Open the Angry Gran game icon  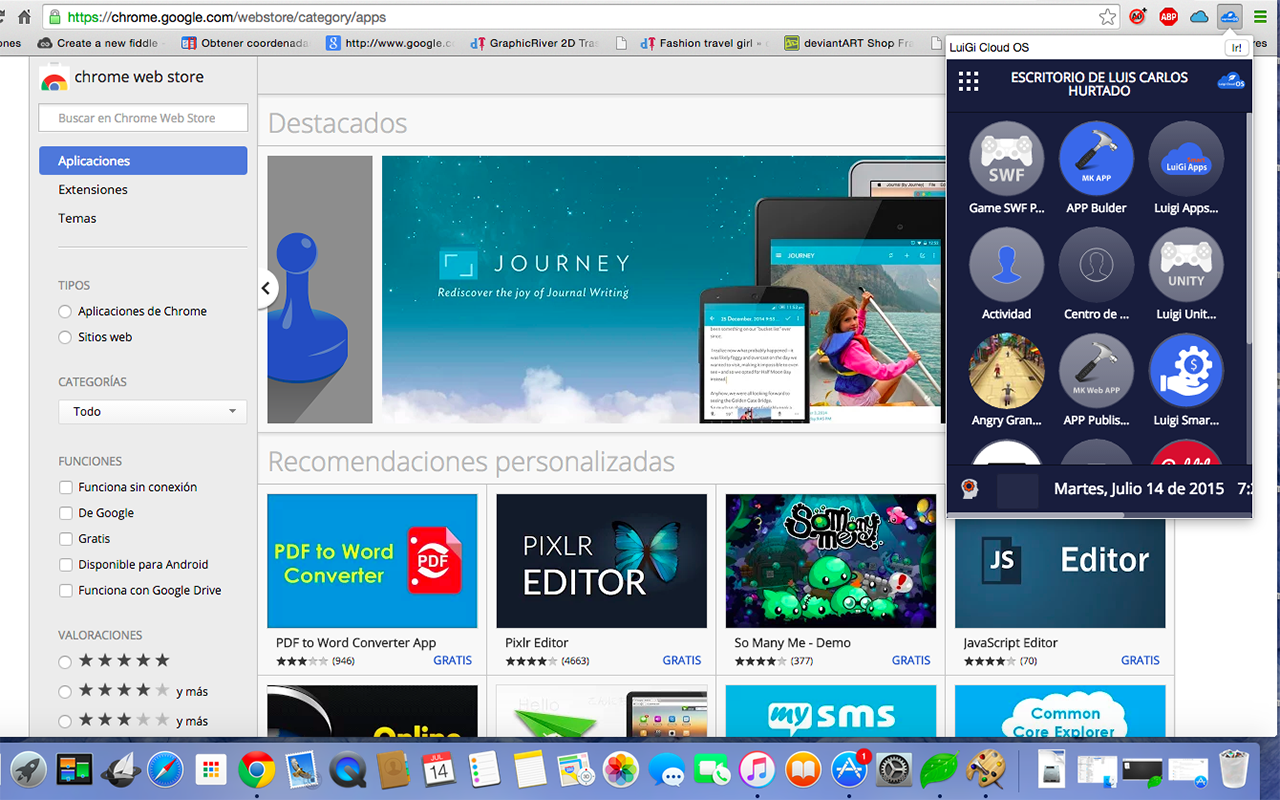pyautogui.click(x=1006, y=371)
